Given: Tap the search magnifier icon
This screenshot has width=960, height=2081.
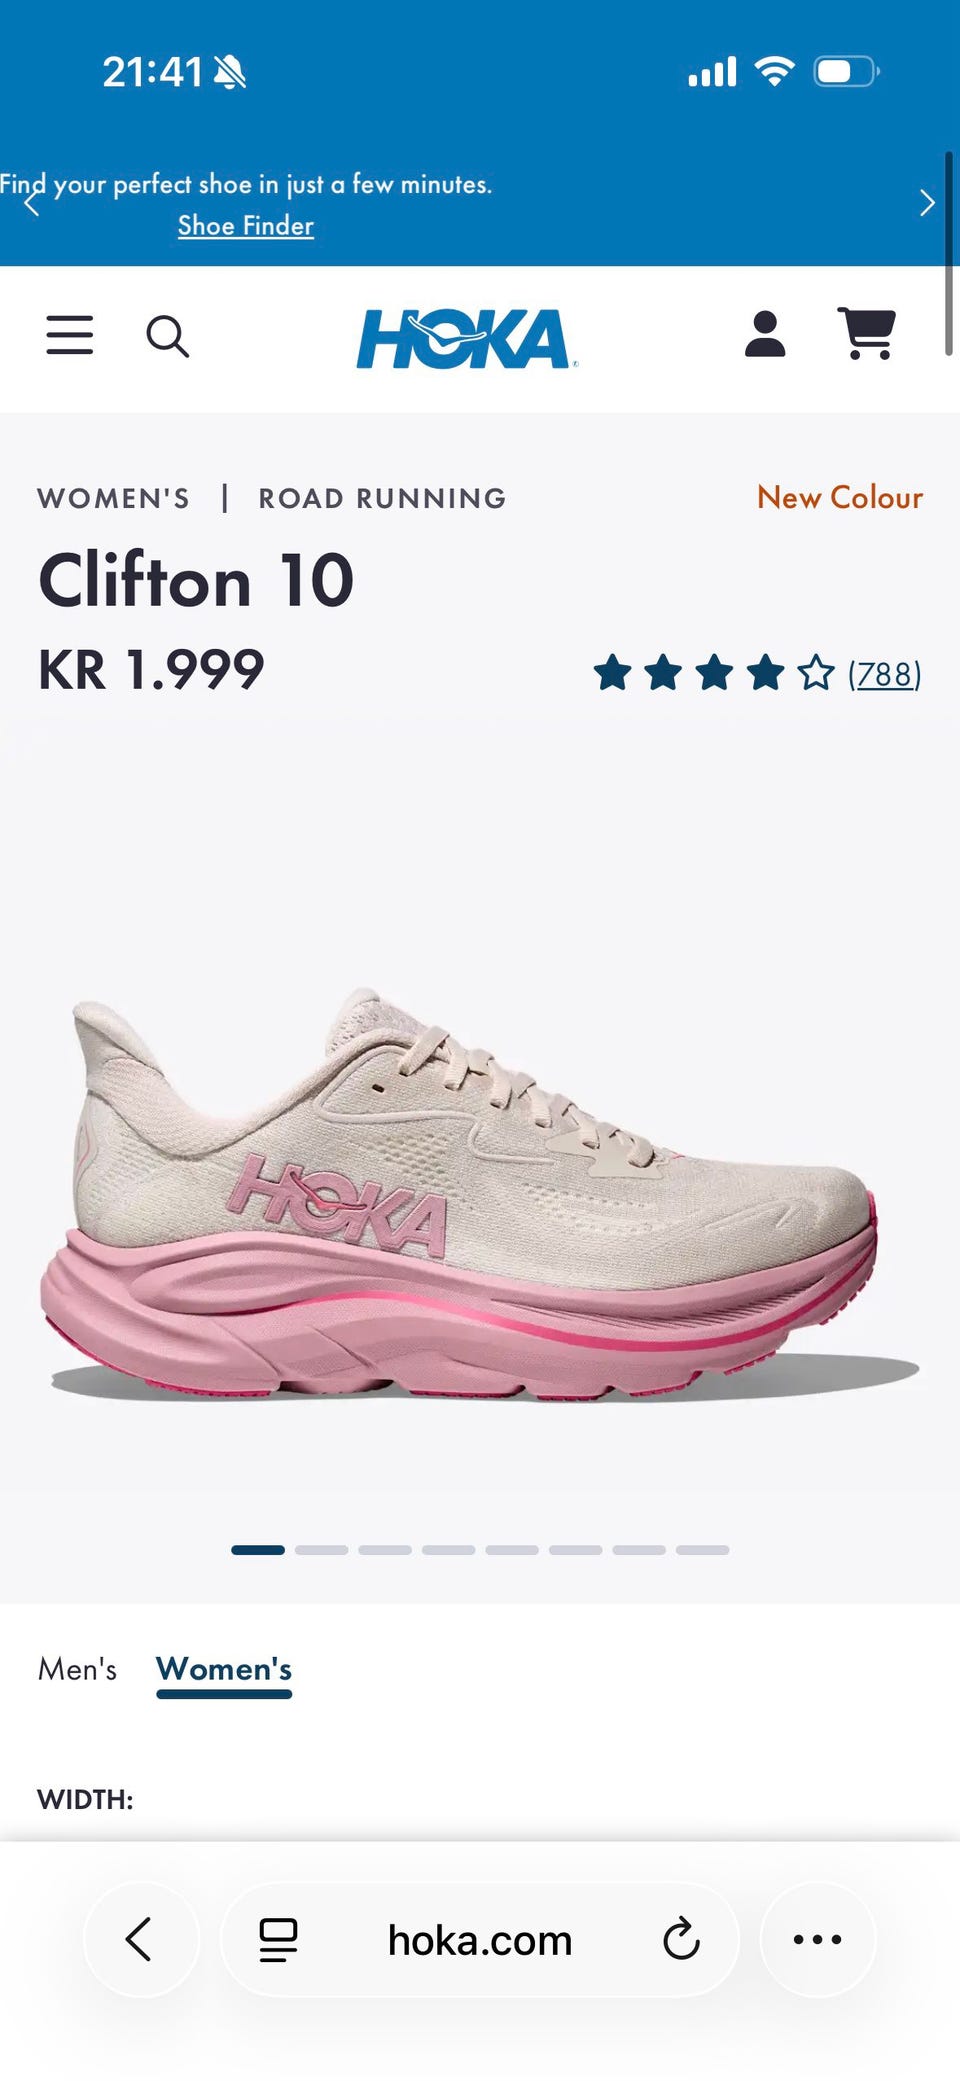Looking at the screenshot, I should coord(167,336).
